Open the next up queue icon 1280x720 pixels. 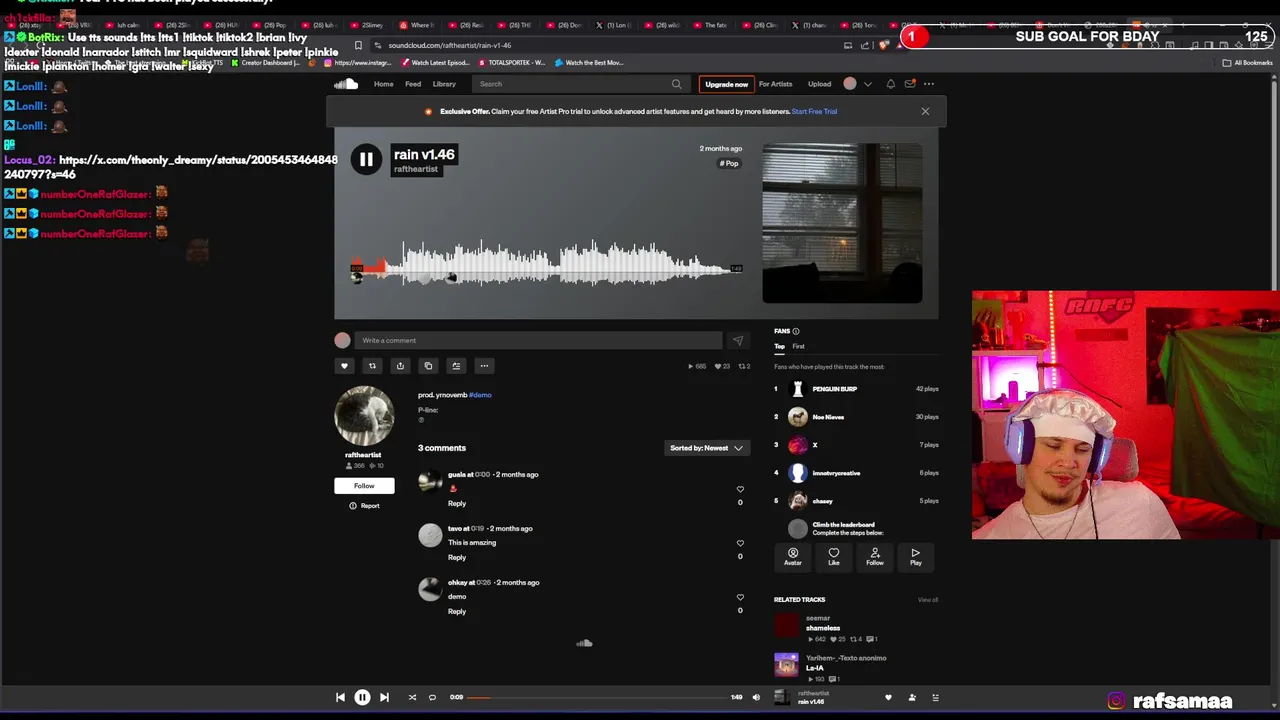tap(936, 697)
